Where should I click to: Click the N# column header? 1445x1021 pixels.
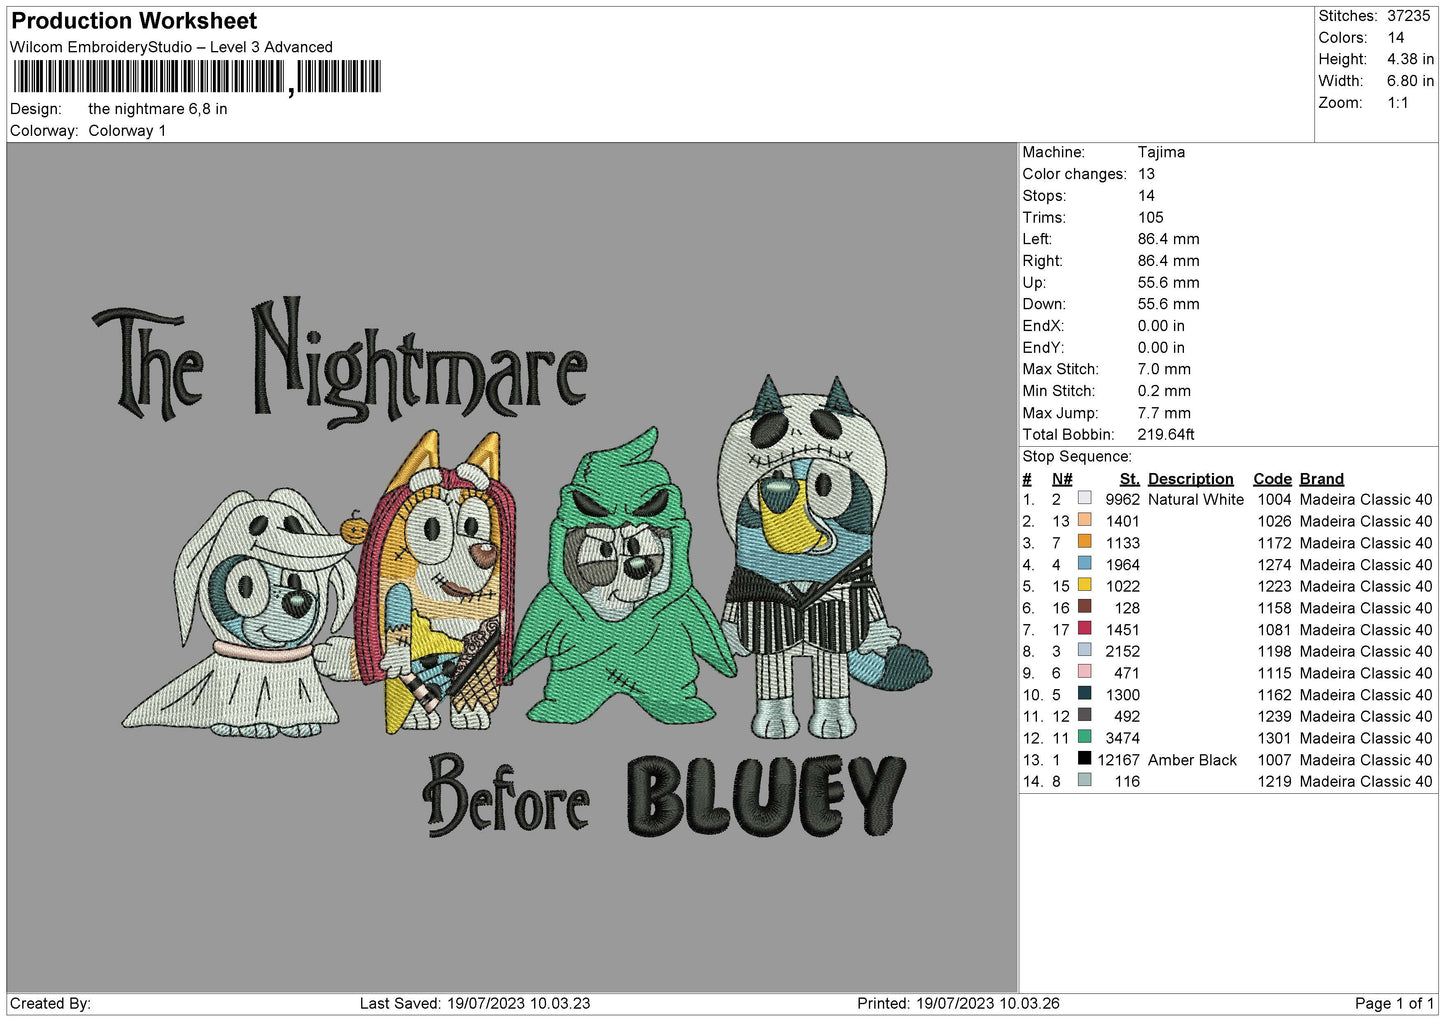tap(1062, 479)
